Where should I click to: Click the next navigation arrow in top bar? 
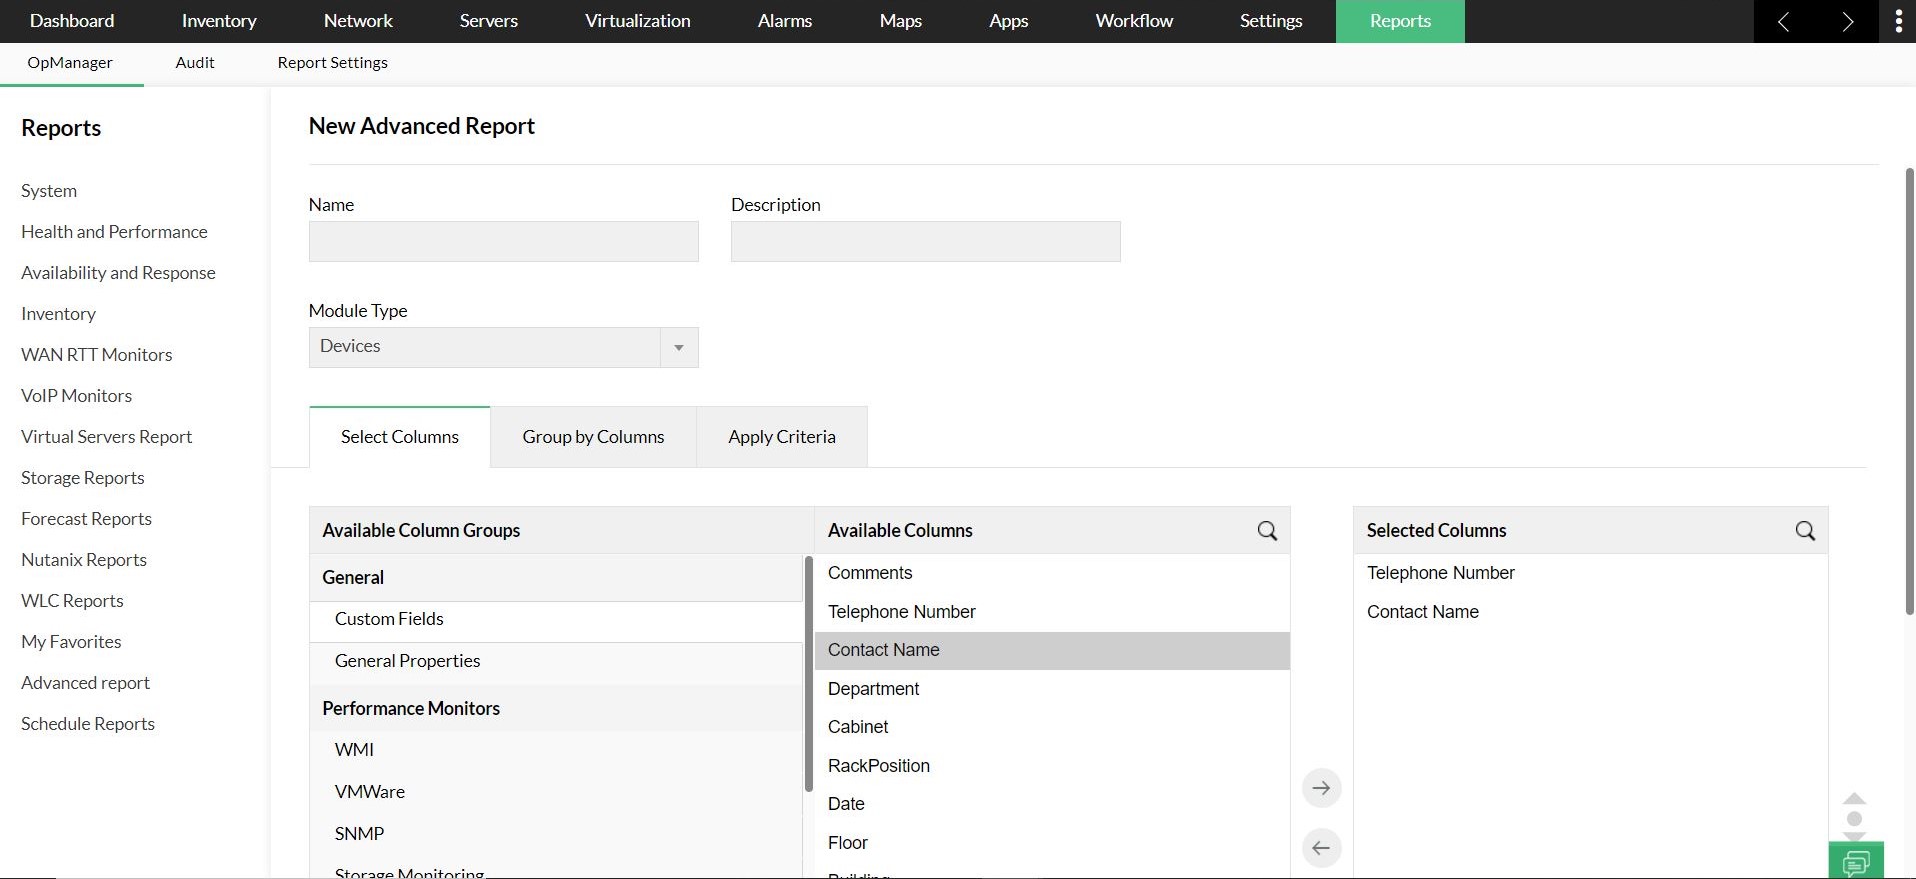coord(1847,21)
